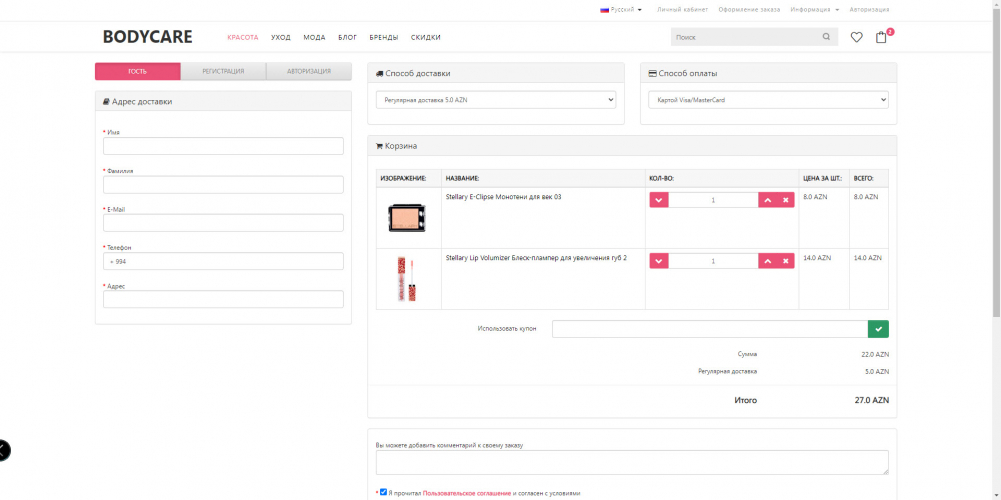Open the payment method dropdown
Image resolution: width=1001 pixels, height=500 pixels.
click(x=769, y=100)
